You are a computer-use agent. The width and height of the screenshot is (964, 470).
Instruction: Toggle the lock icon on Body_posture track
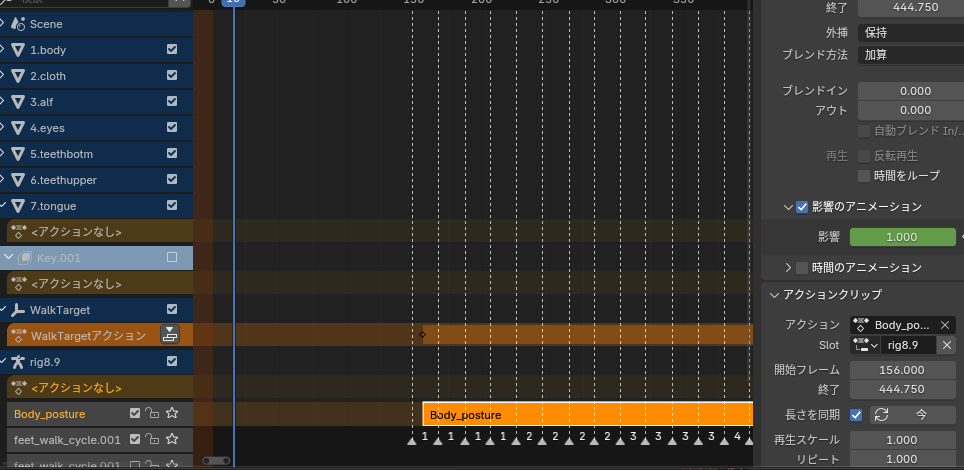point(152,413)
